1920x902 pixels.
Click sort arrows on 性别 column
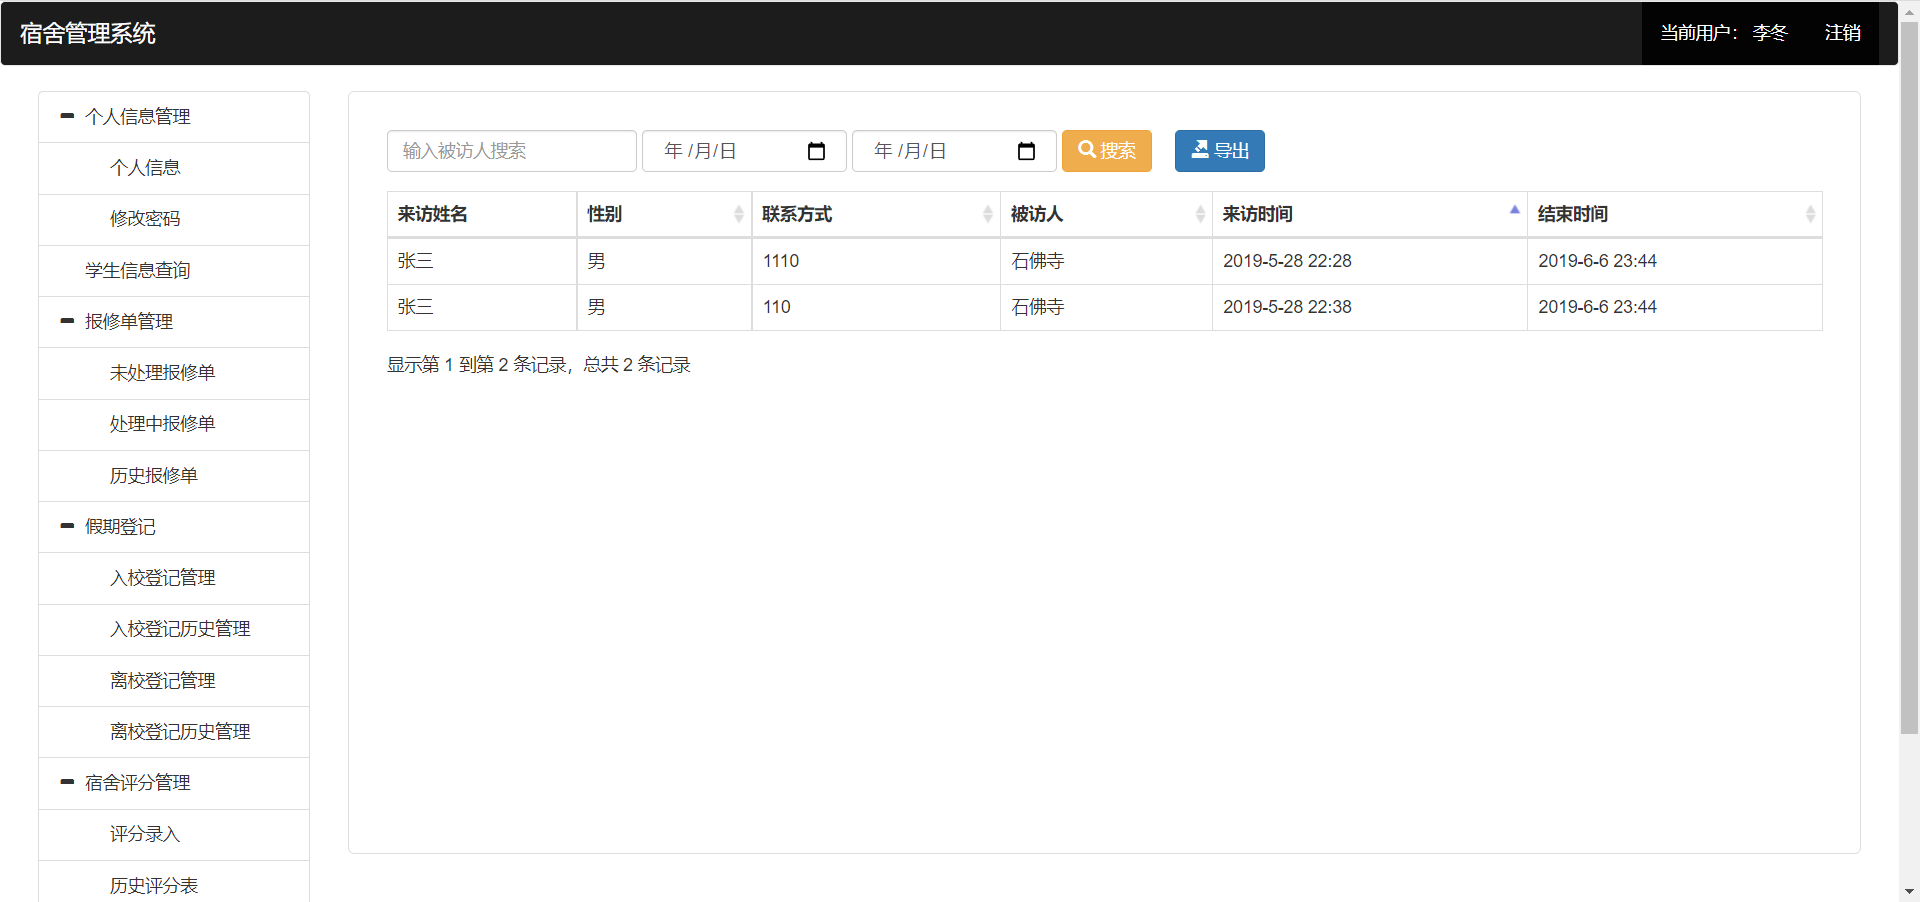[739, 214]
